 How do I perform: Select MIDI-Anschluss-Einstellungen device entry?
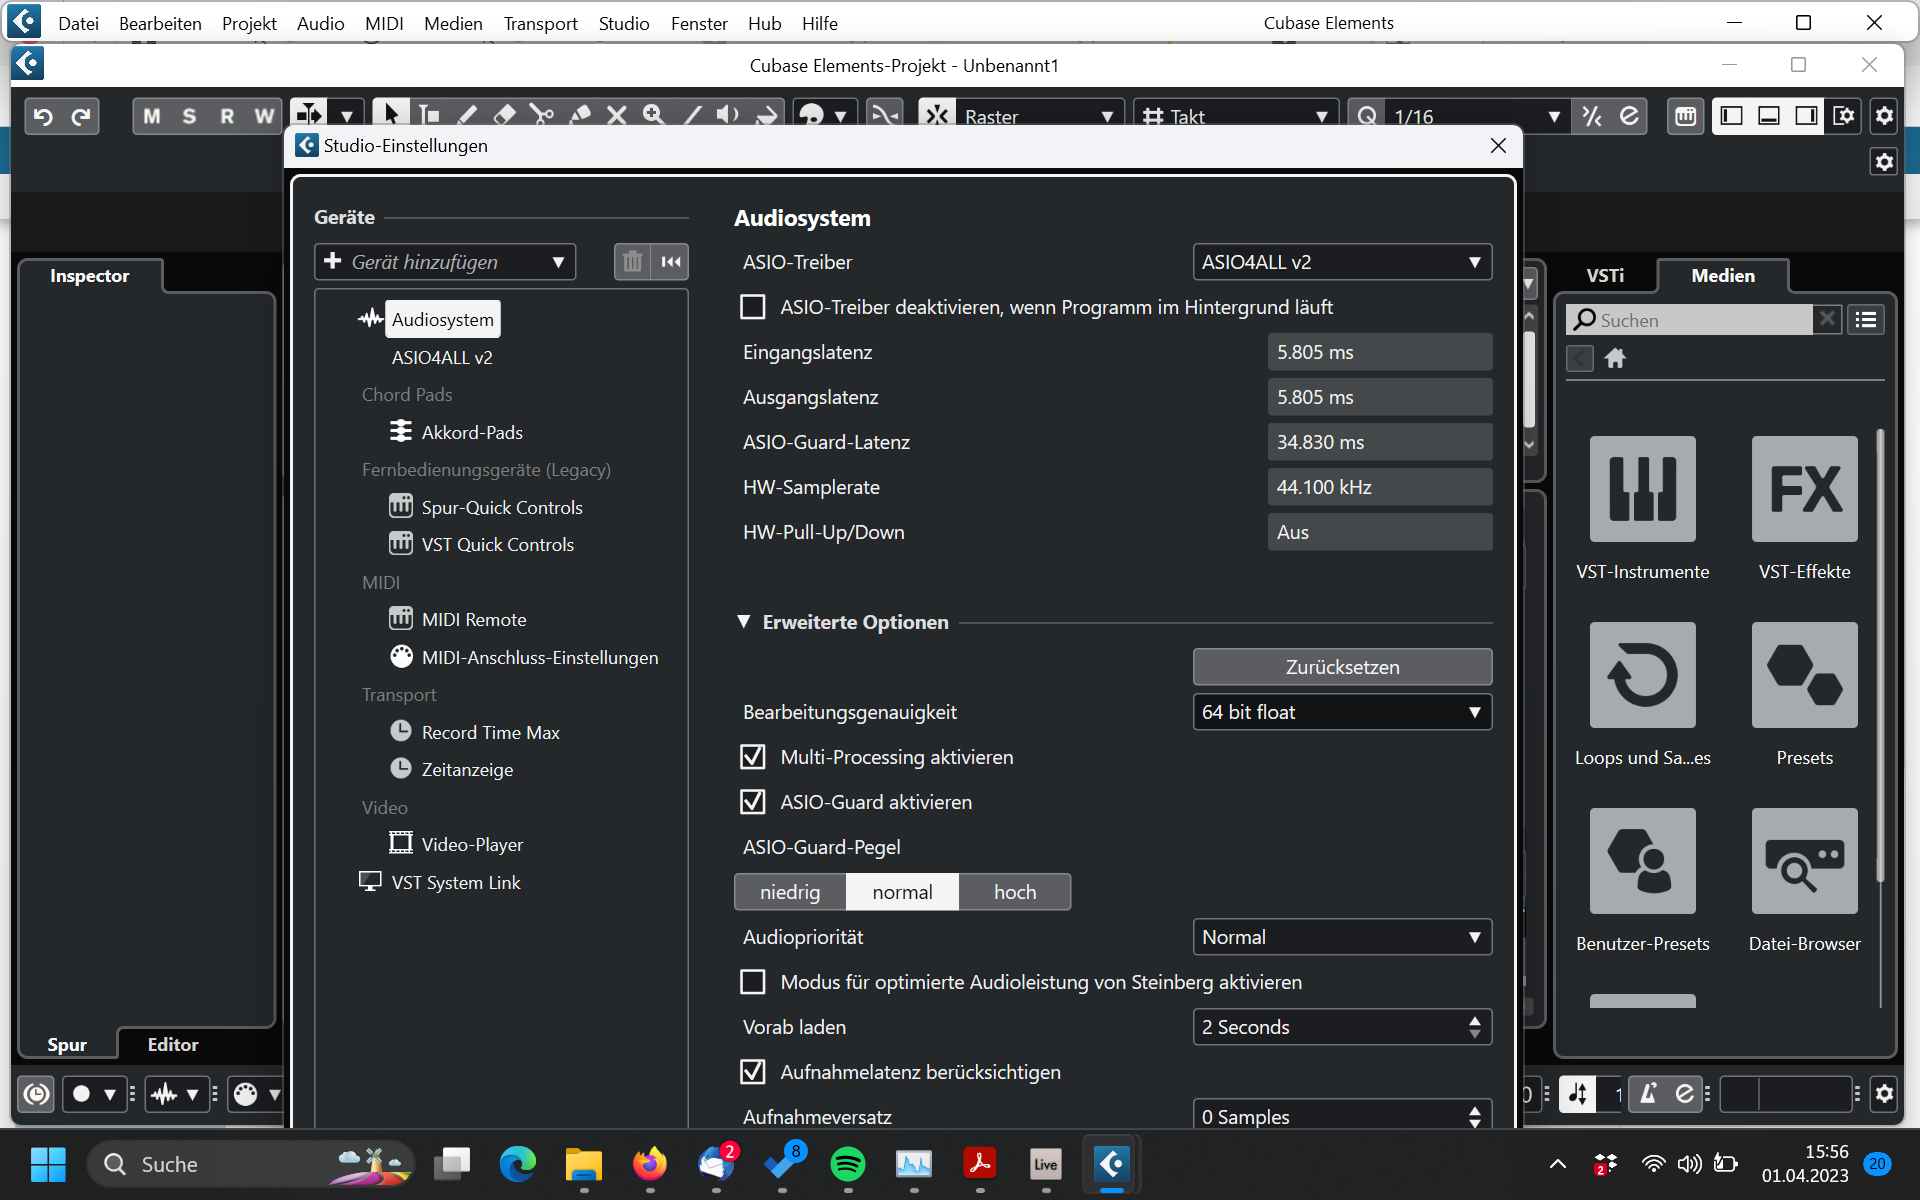(x=540, y=657)
